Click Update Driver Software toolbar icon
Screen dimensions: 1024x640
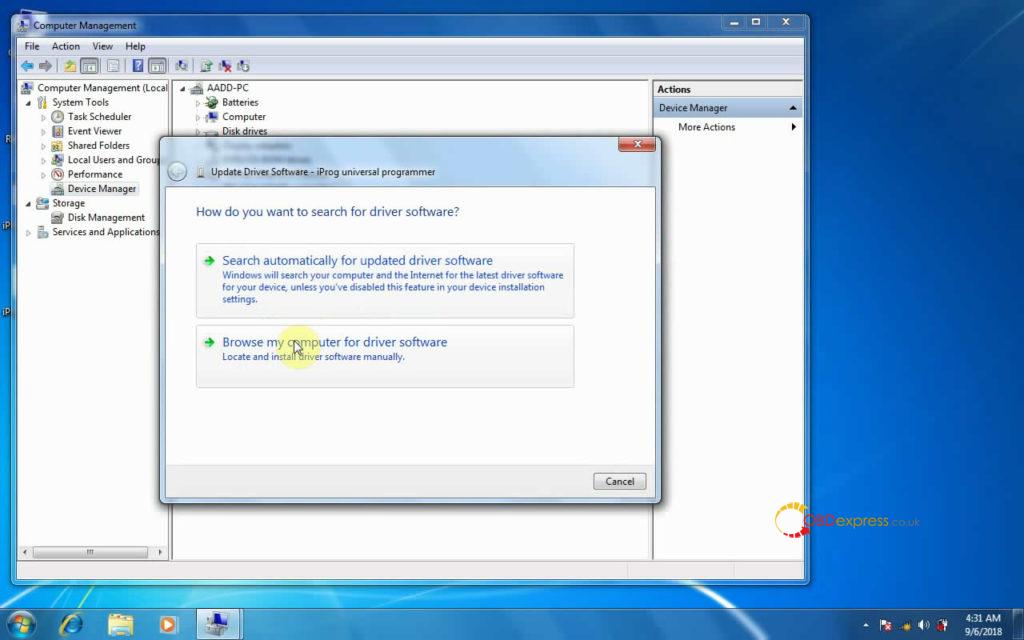206,66
